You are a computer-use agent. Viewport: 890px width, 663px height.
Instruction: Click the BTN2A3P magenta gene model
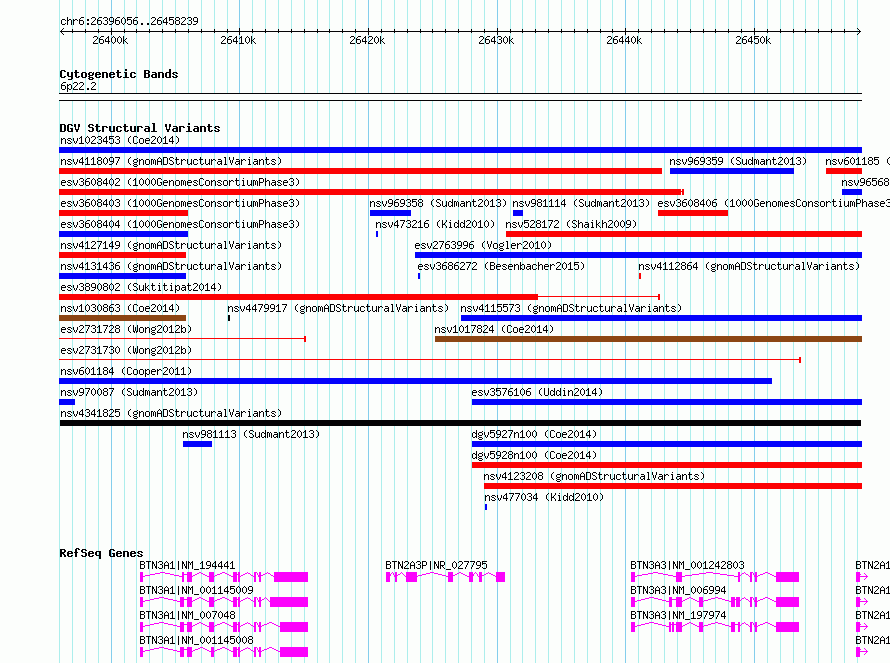click(x=446, y=577)
